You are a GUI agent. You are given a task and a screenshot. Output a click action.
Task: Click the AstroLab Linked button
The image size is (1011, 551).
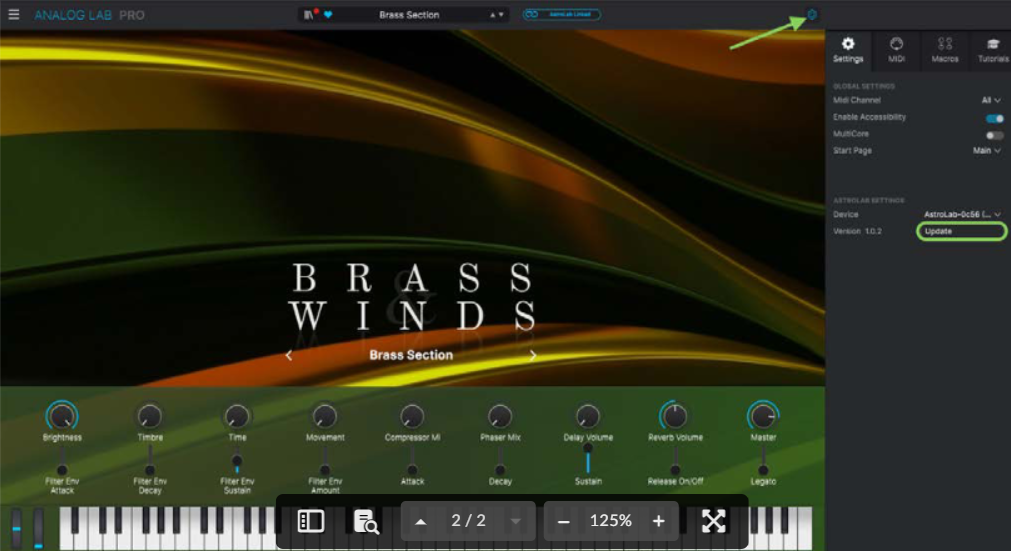(x=562, y=14)
